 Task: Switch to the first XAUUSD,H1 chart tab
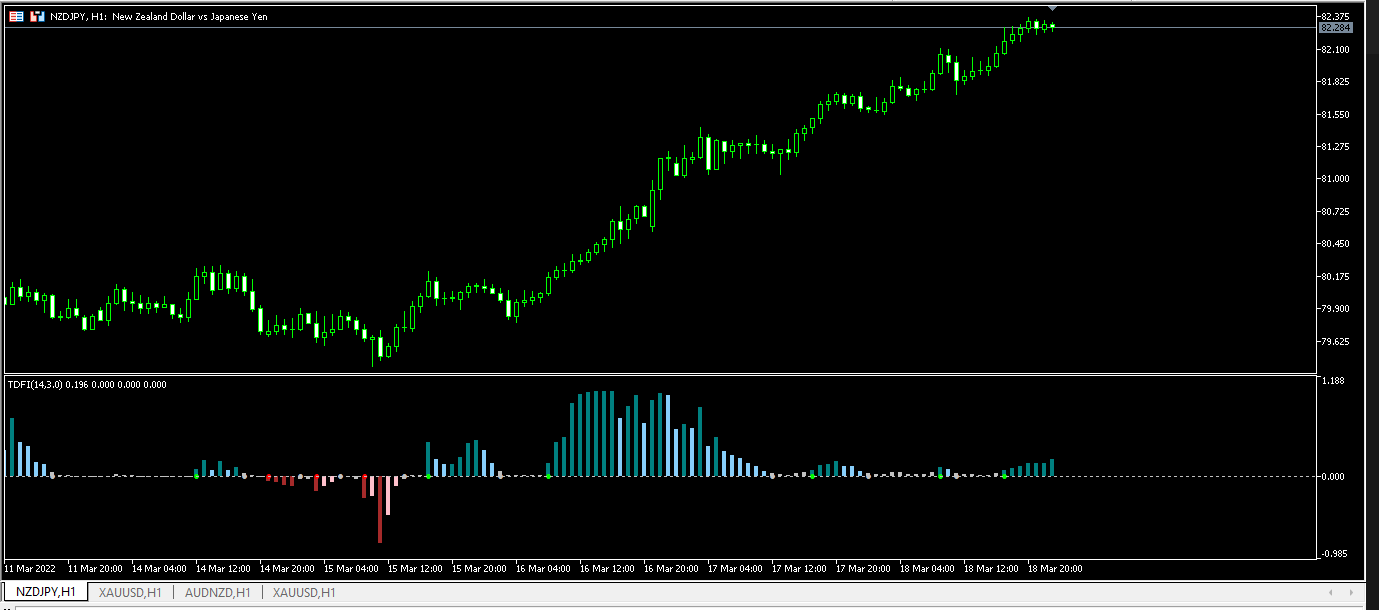(x=129, y=591)
